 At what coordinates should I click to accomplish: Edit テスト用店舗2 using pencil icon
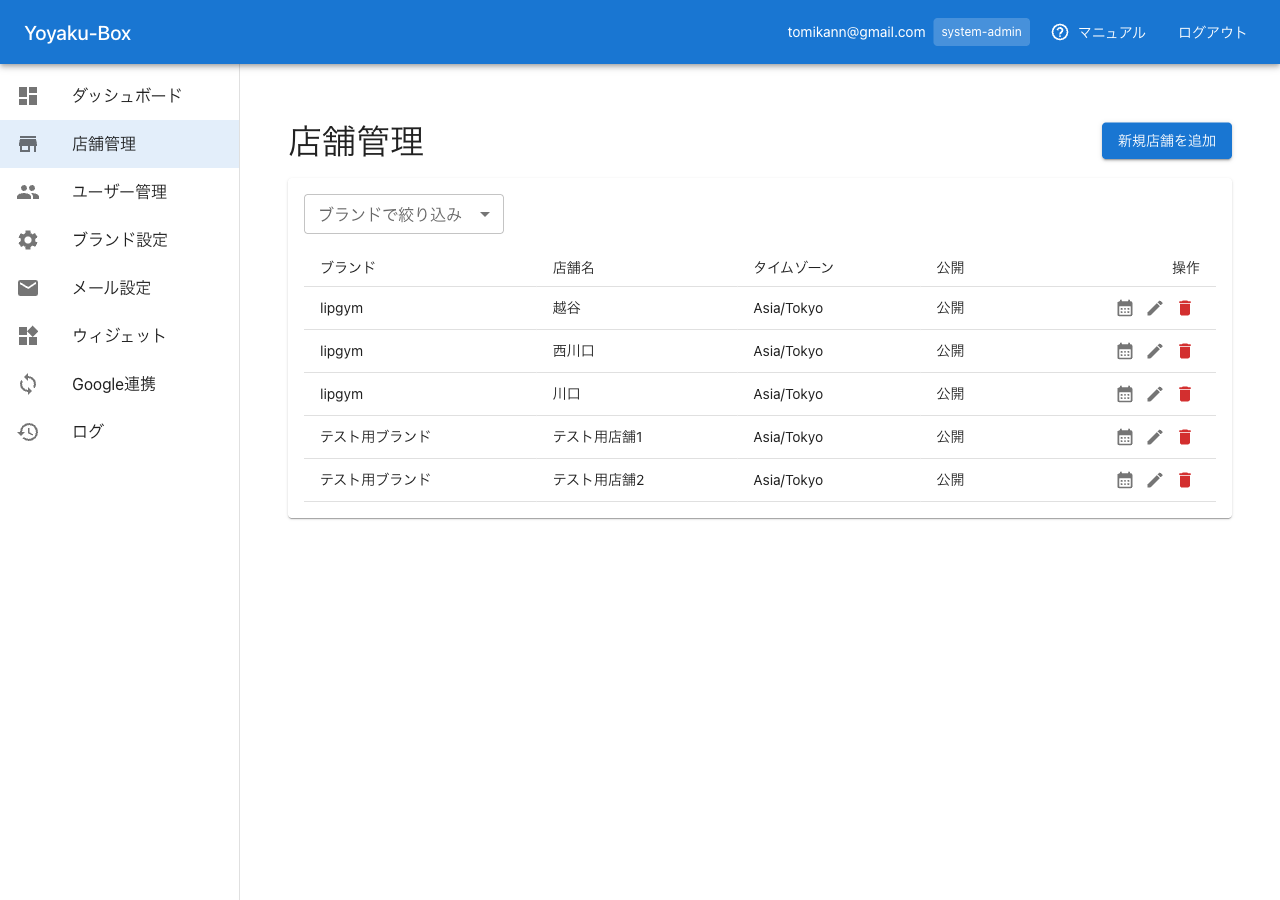1155,480
